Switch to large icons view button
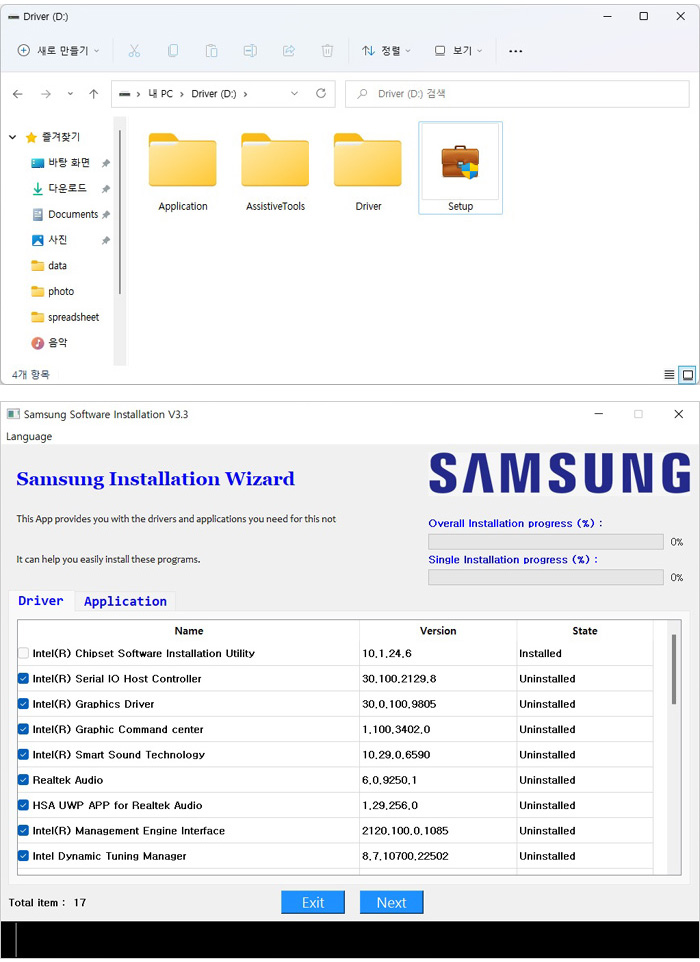The image size is (700, 962). tap(688, 374)
